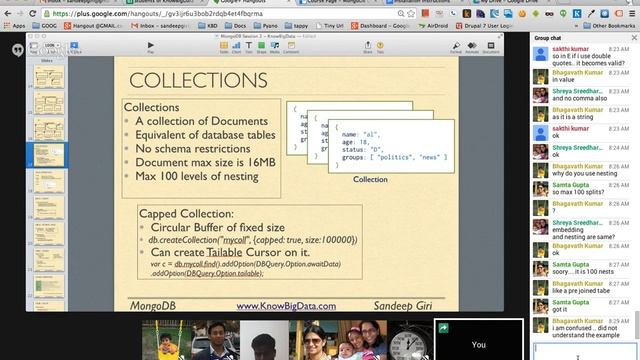Insert a Table from Keynote toolbar
Image resolution: width=640 pixels, height=360 pixels.
(224, 47)
